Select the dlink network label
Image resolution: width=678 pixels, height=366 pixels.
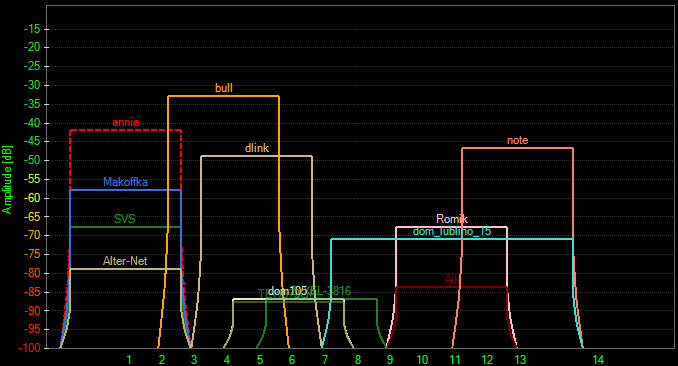click(257, 148)
